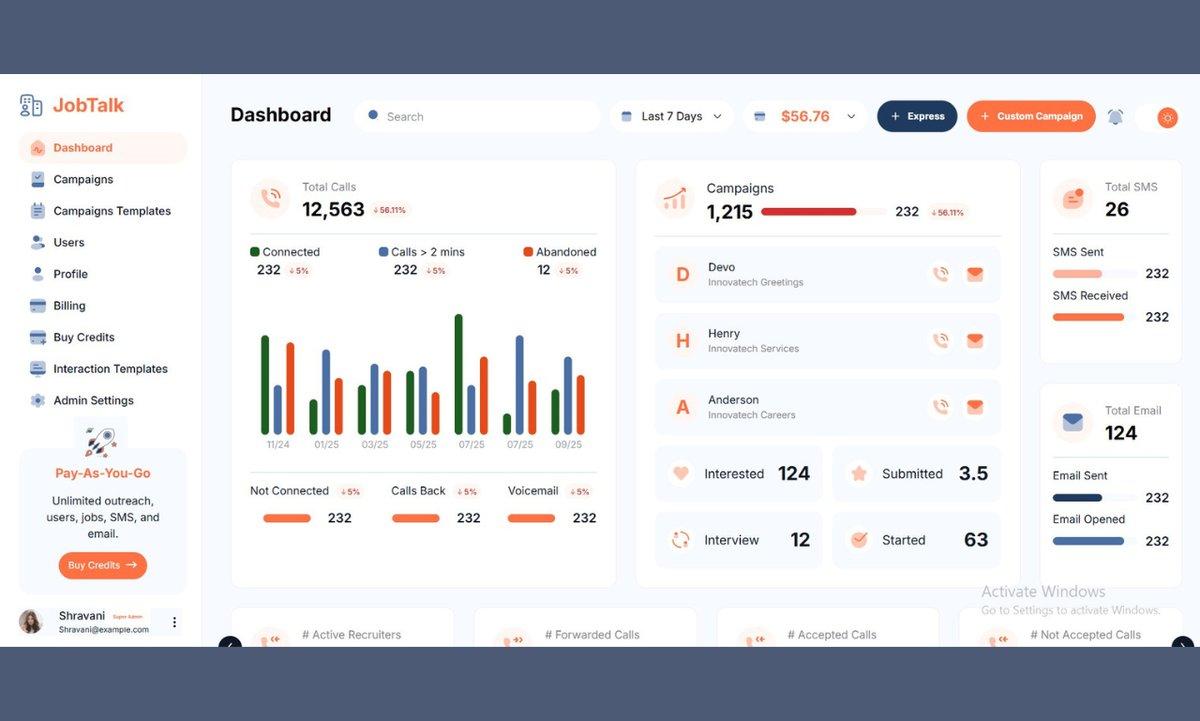Click the email icon in Anderson's row
Image resolution: width=1200 pixels, height=721 pixels.
coord(975,407)
